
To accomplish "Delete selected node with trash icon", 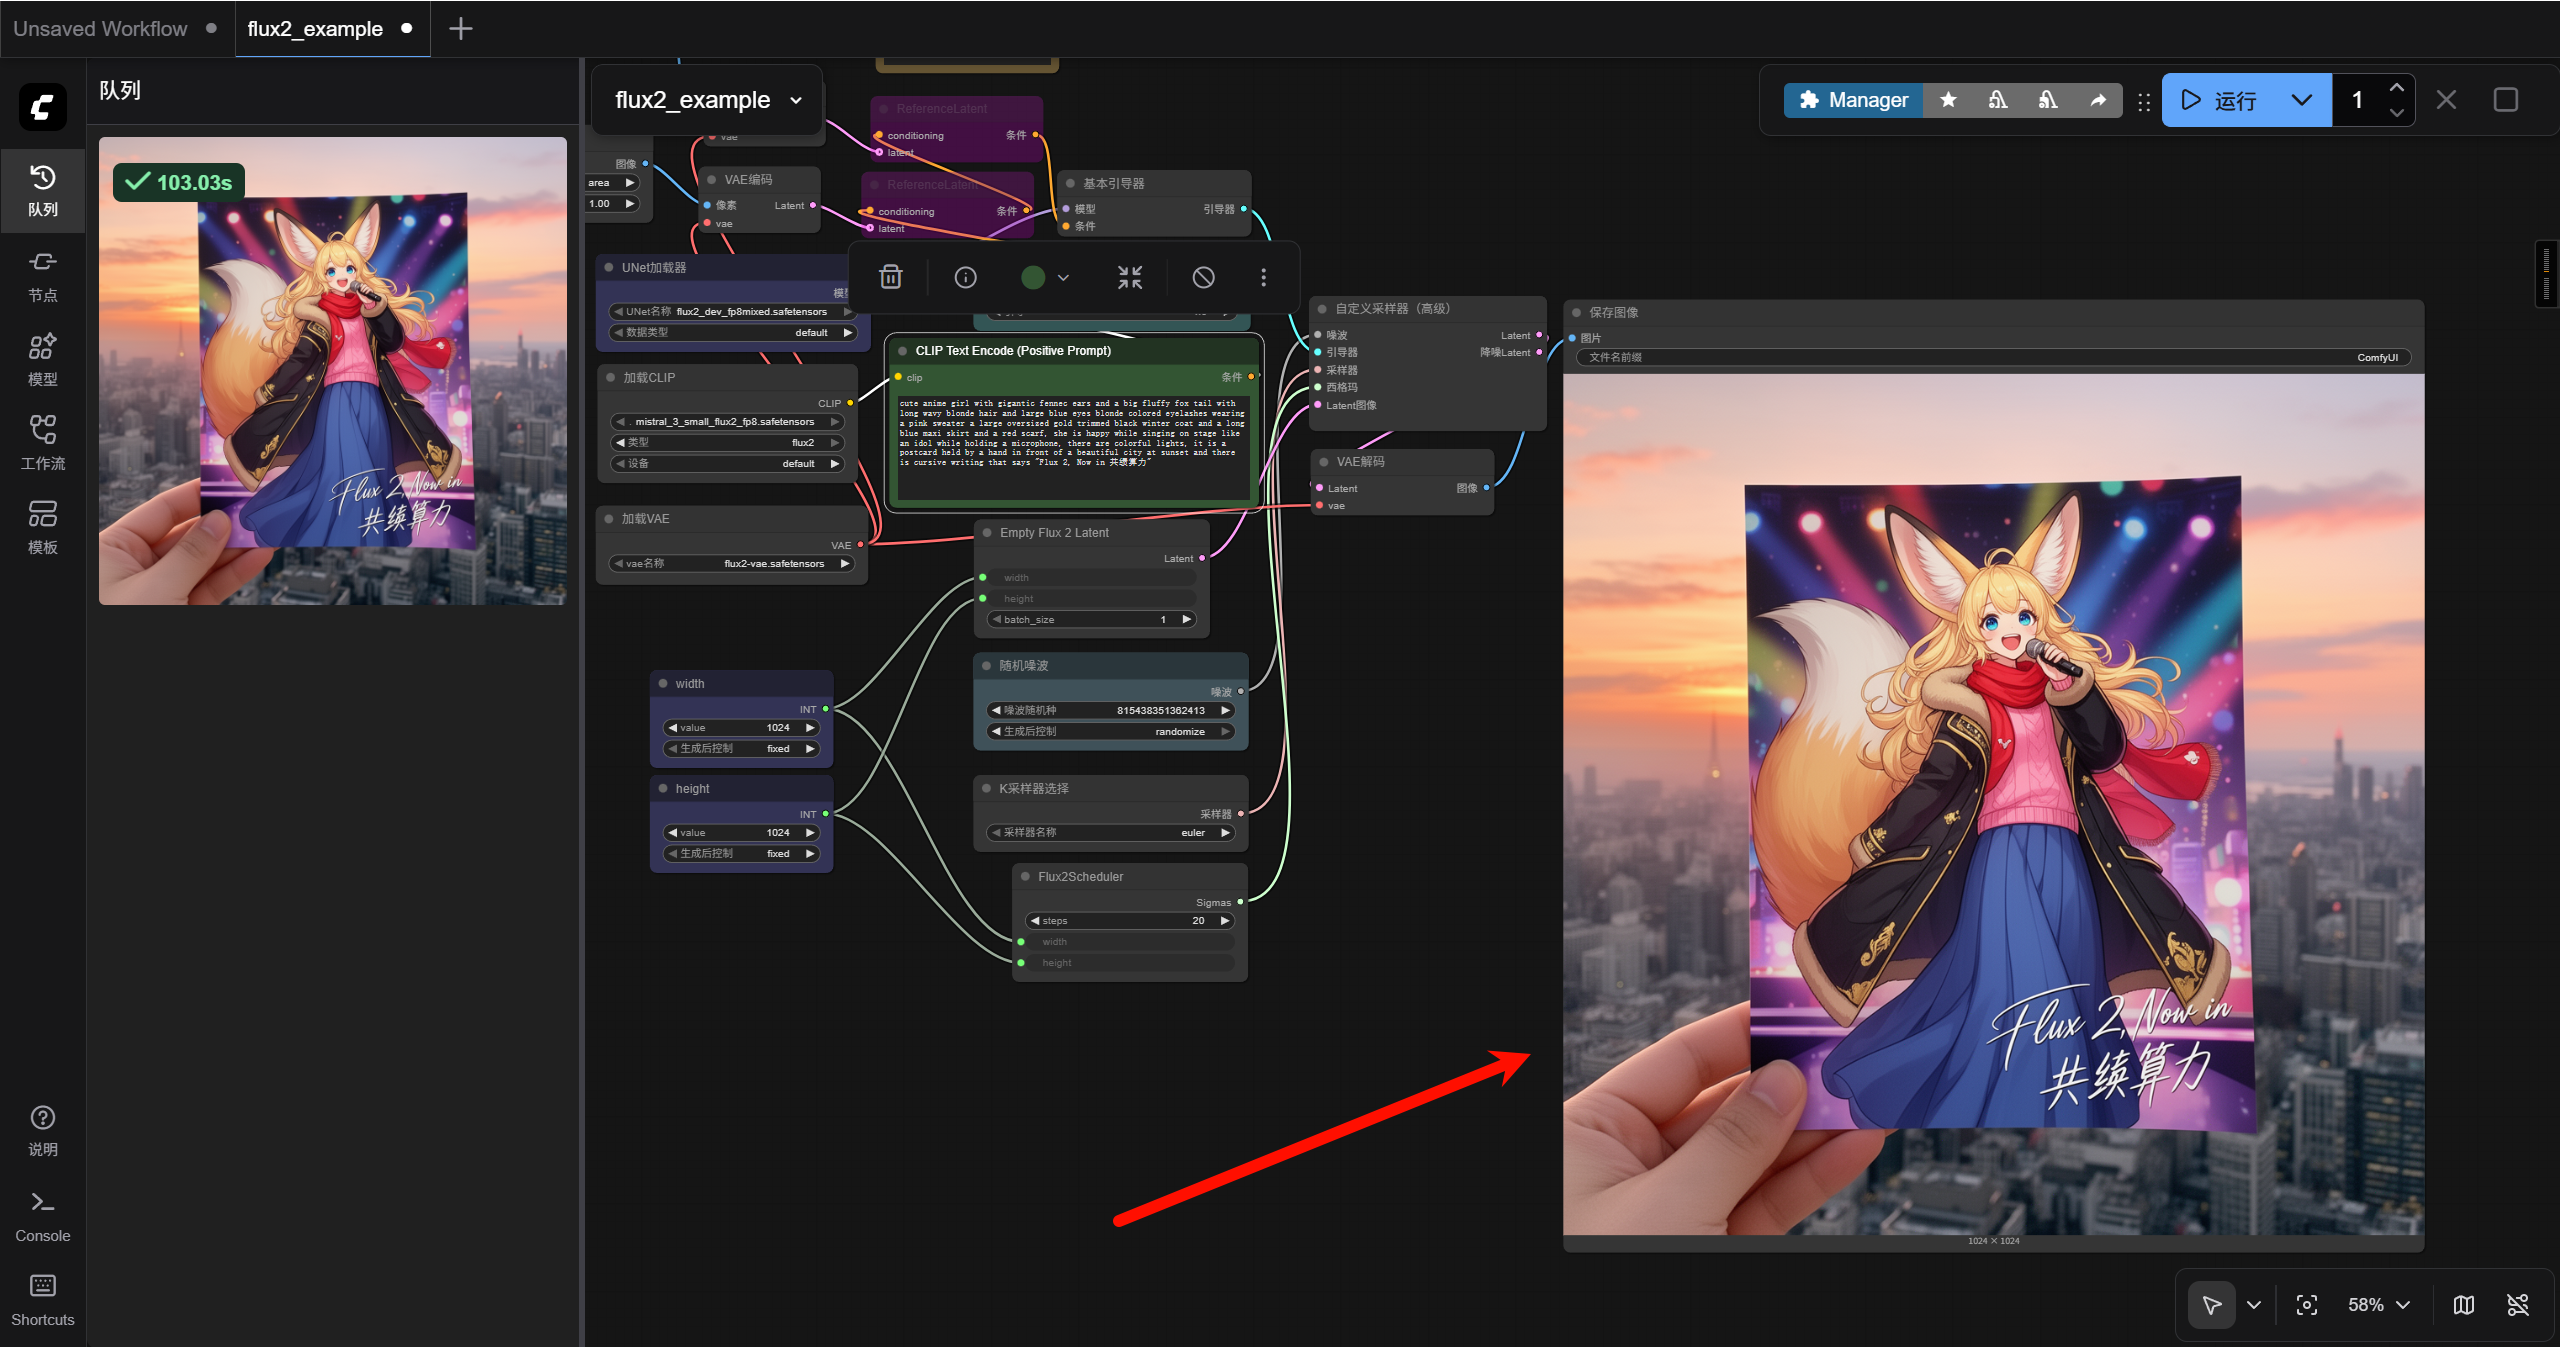I will coord(890,277).
